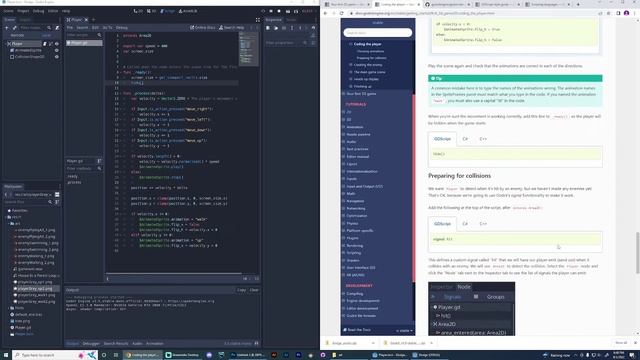Viewport: 640px width, 360px height.
Task: Select playerGrey_walk1.png in FileSystem
Action: click(36, 295)
